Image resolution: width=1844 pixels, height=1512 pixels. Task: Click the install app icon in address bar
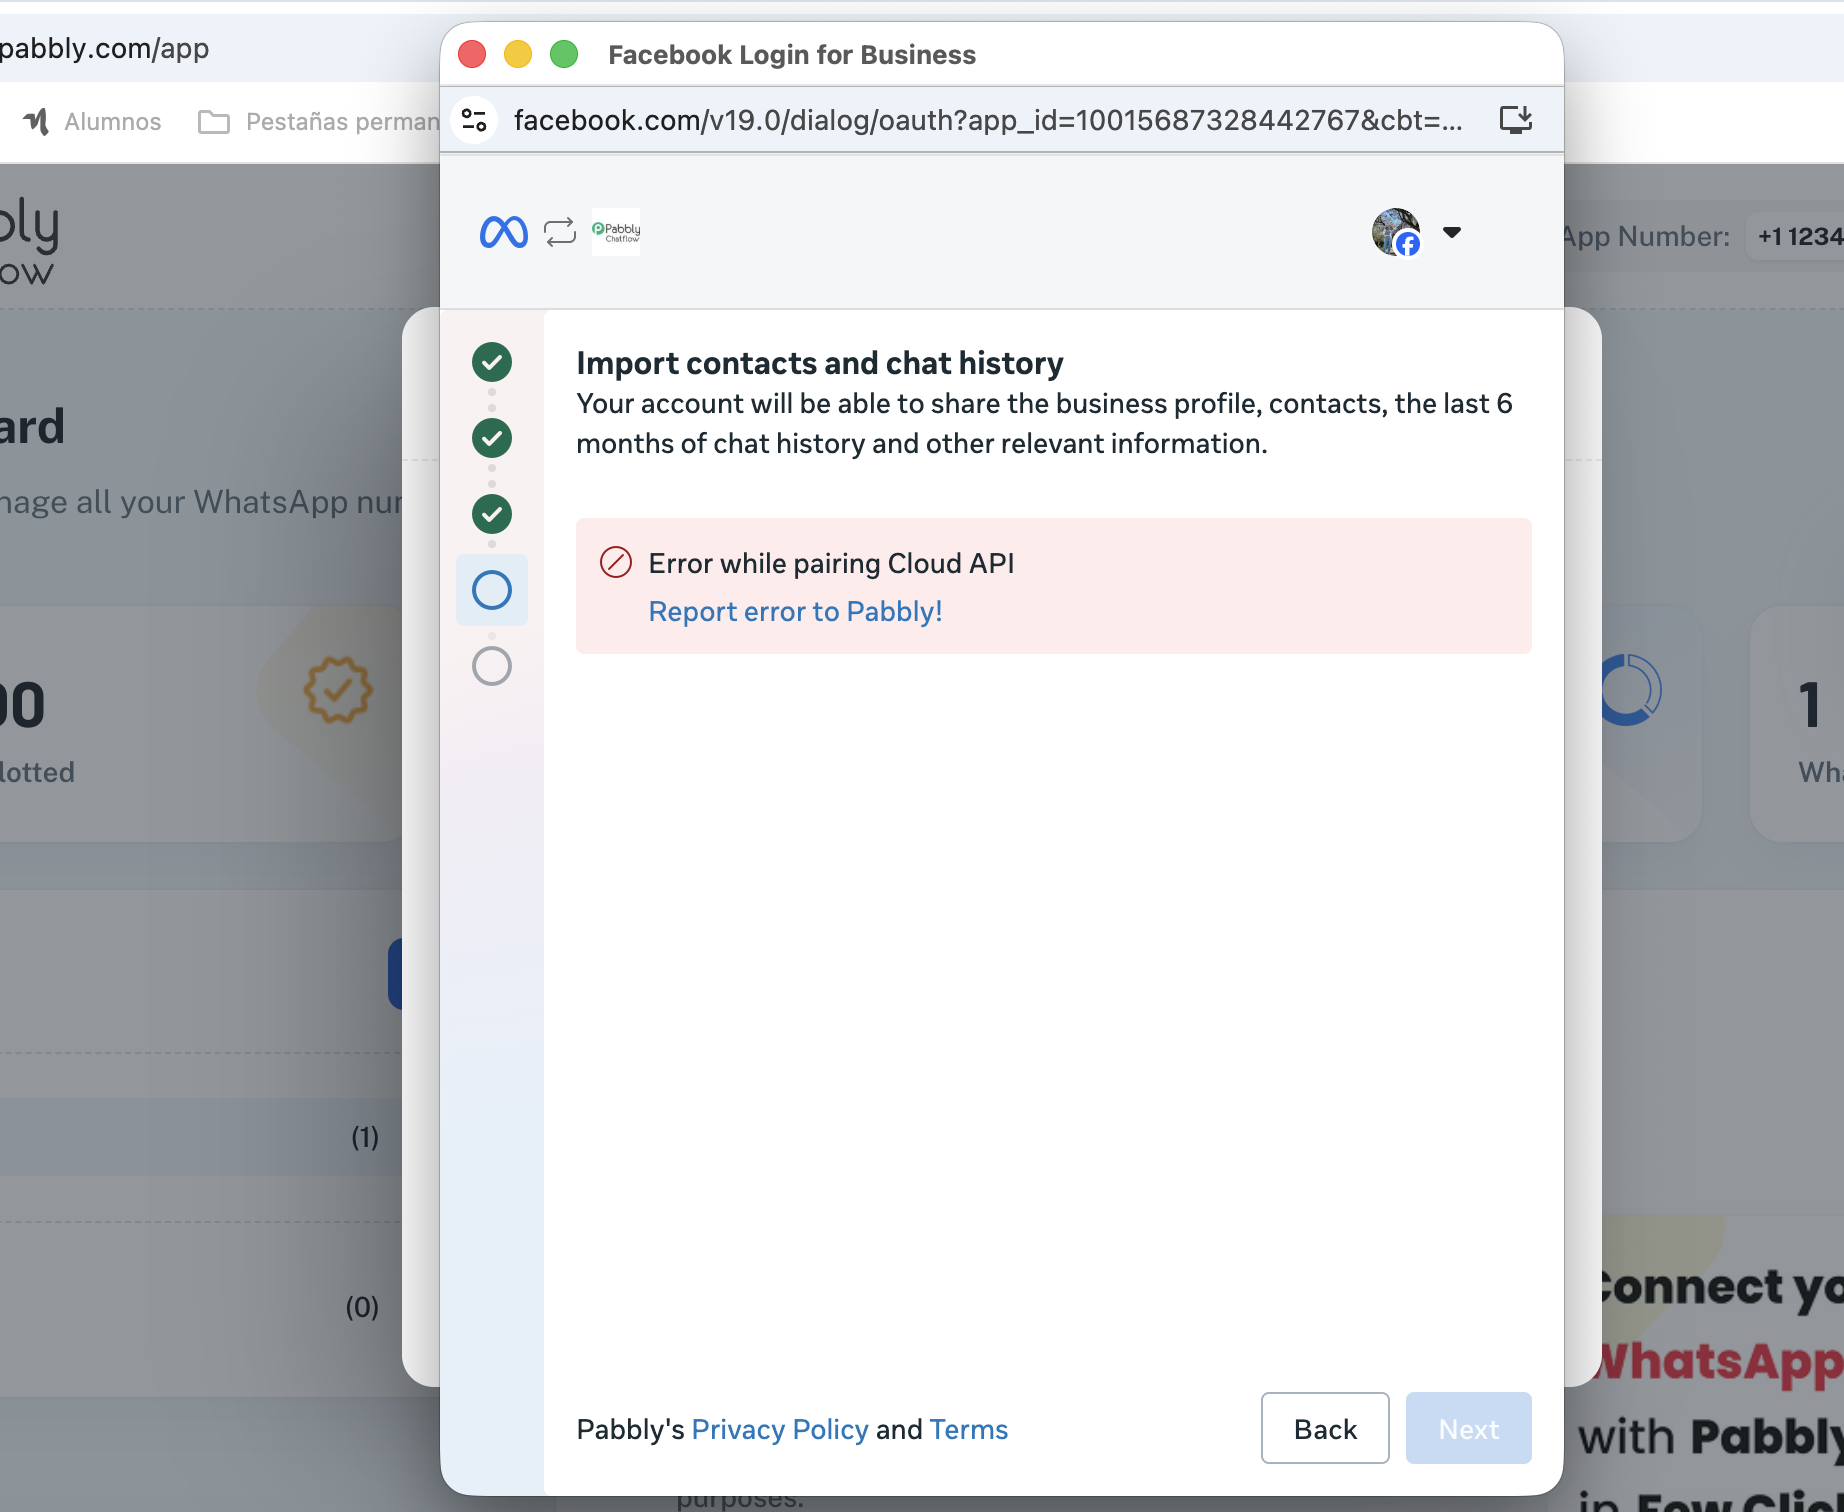1516,120
